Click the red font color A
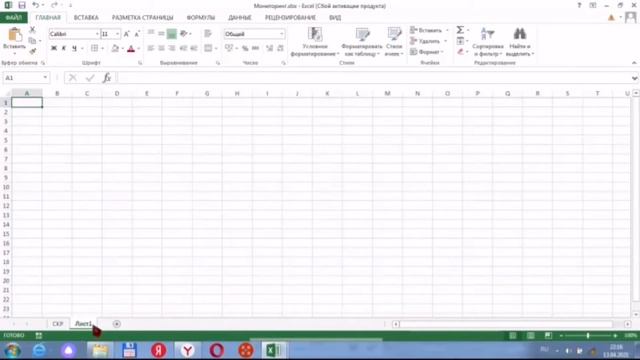The height and width of the screenshot is (360, 640). coord(131,49)
